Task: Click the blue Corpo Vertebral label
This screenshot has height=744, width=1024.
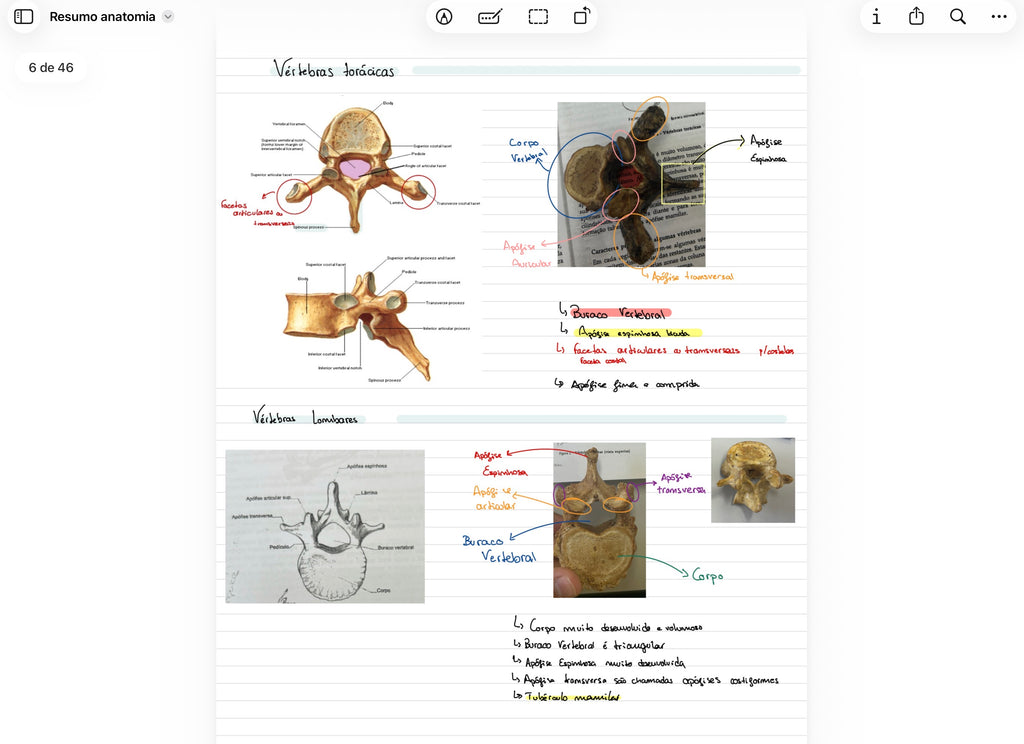Action: (526, 150)
